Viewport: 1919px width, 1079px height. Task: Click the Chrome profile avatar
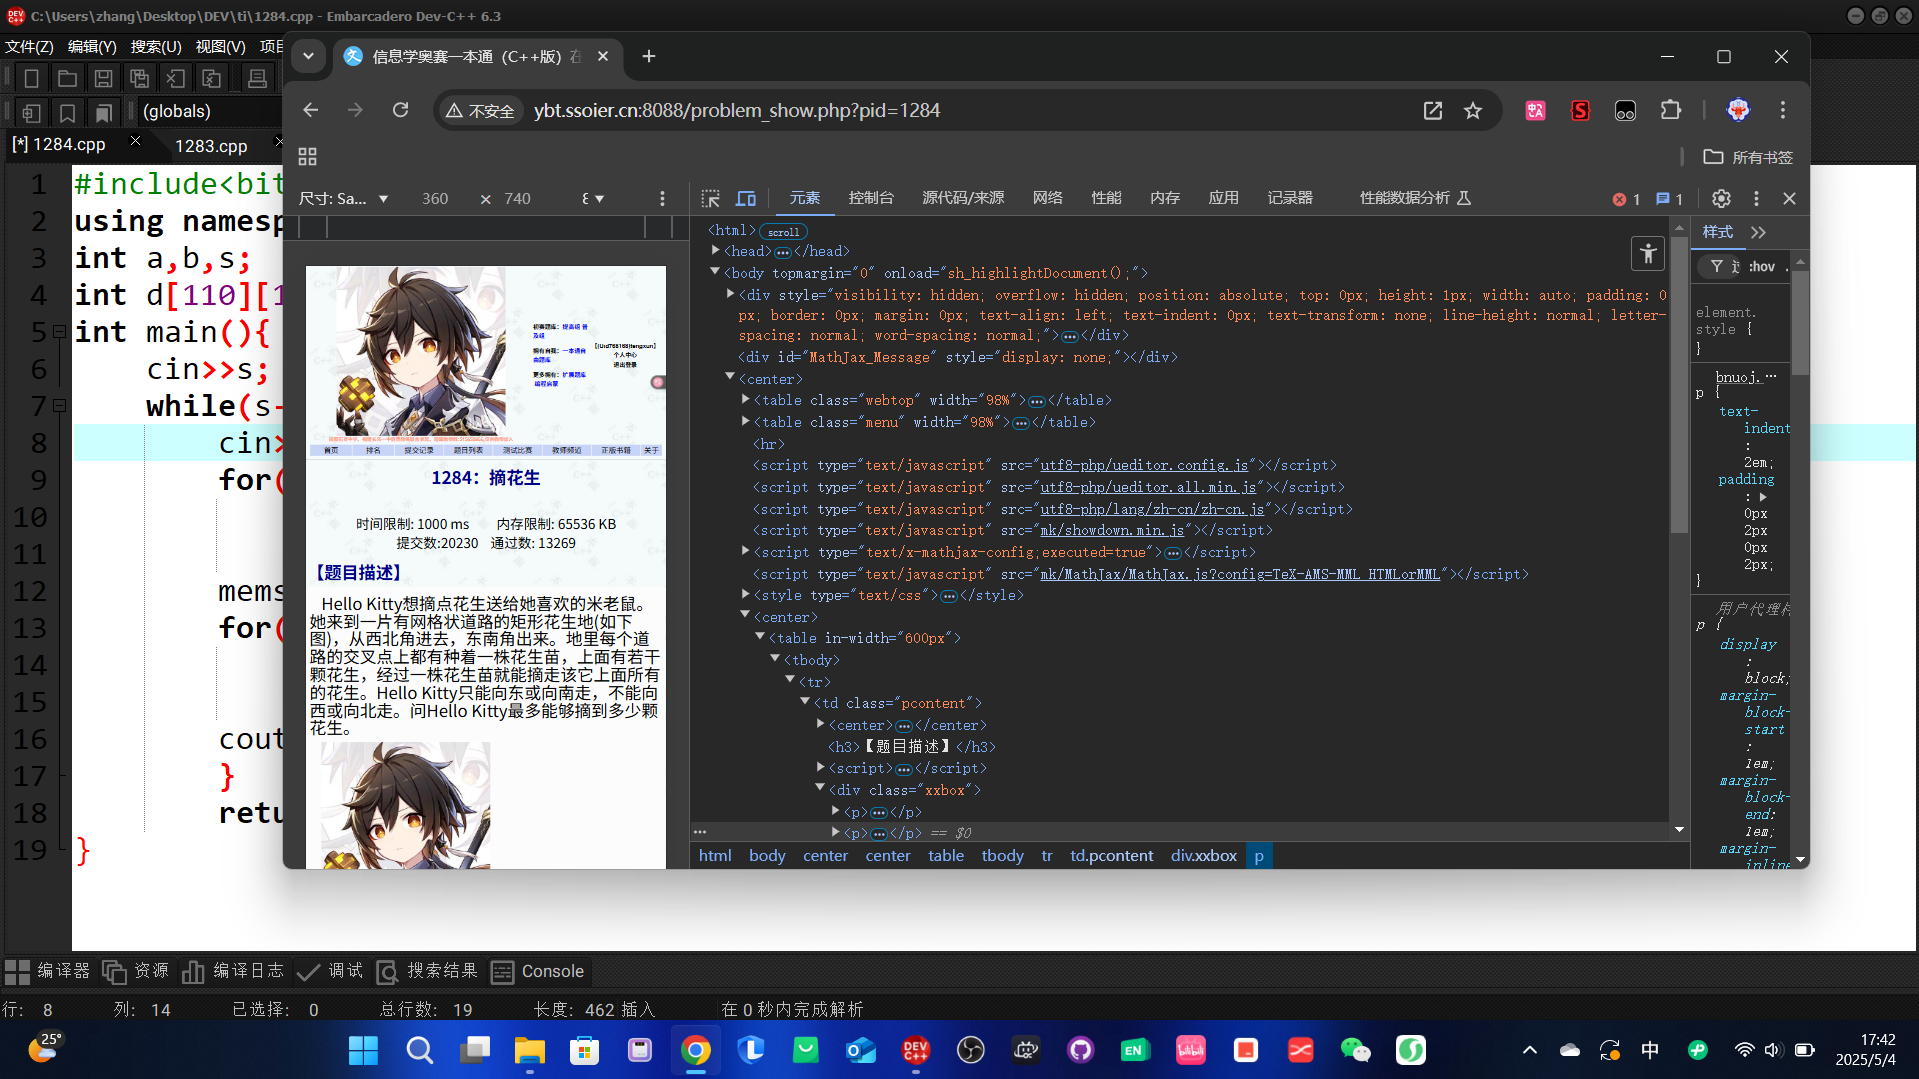pyautogui.click(x=1739, y=110)
